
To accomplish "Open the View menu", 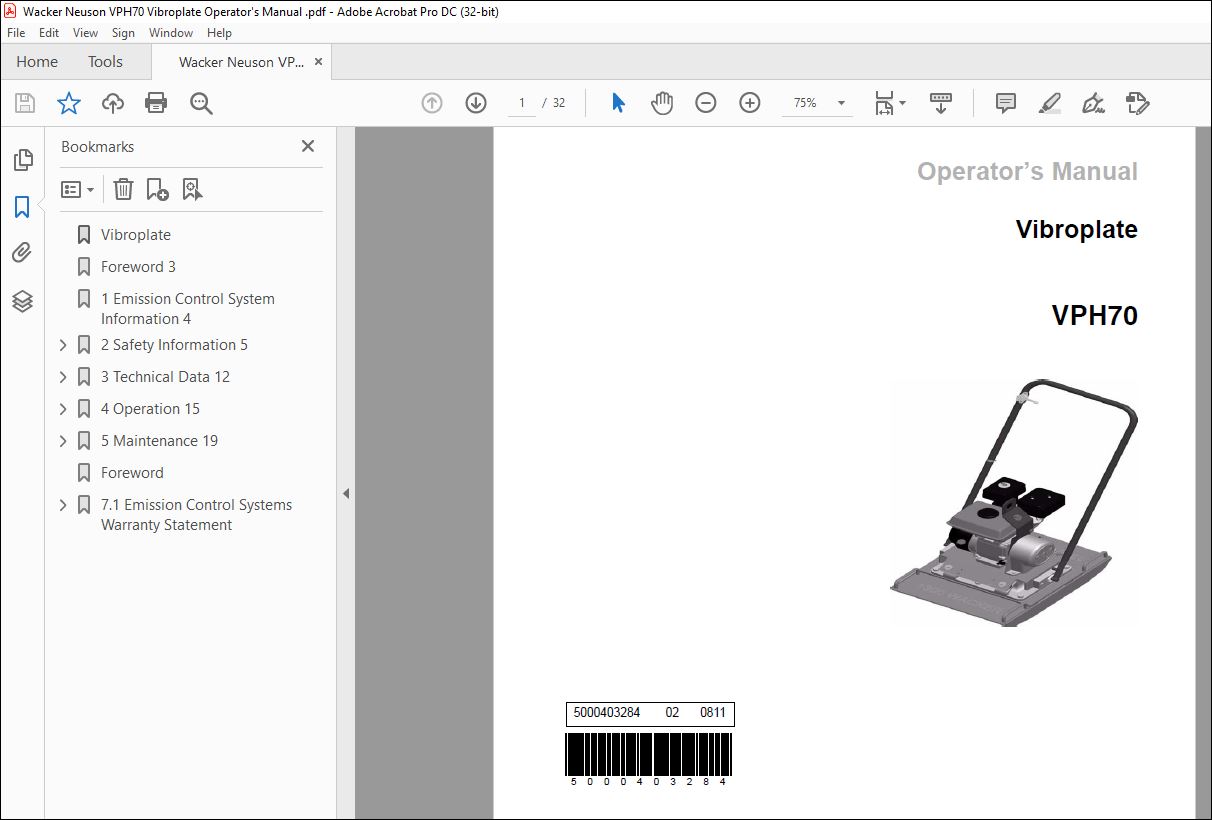I will coord(85,33).
